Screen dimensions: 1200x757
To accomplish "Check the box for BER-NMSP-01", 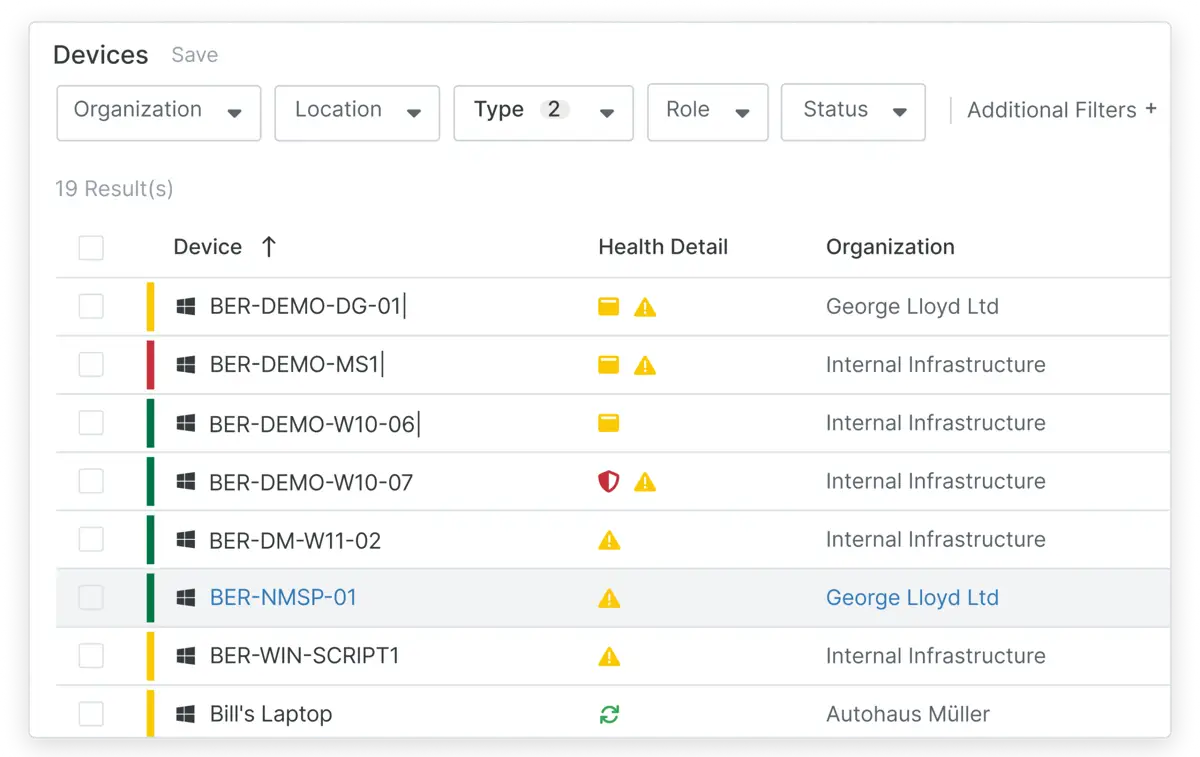I will click(91, 597).
